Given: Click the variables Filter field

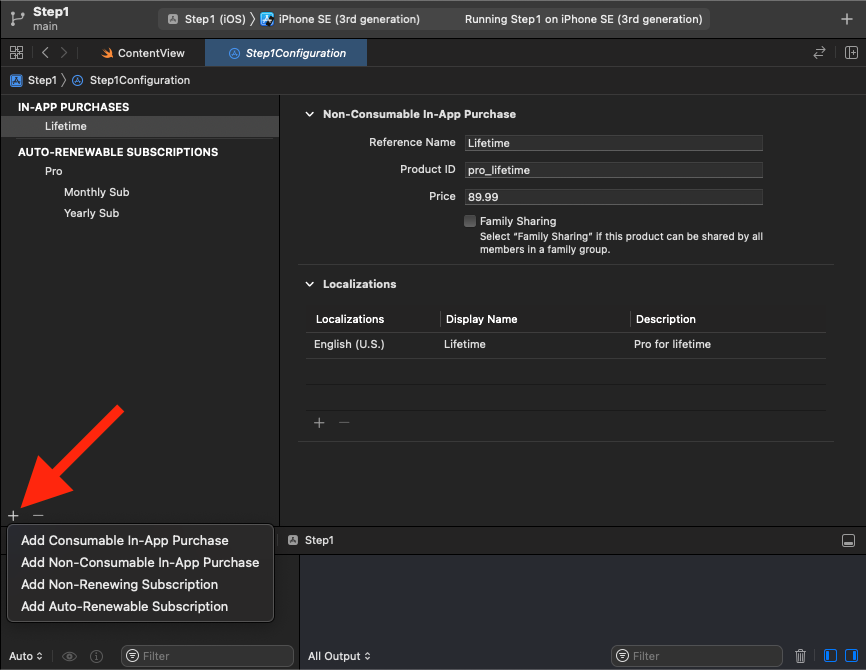Looking at the screenshot, I should coord(207,656).
